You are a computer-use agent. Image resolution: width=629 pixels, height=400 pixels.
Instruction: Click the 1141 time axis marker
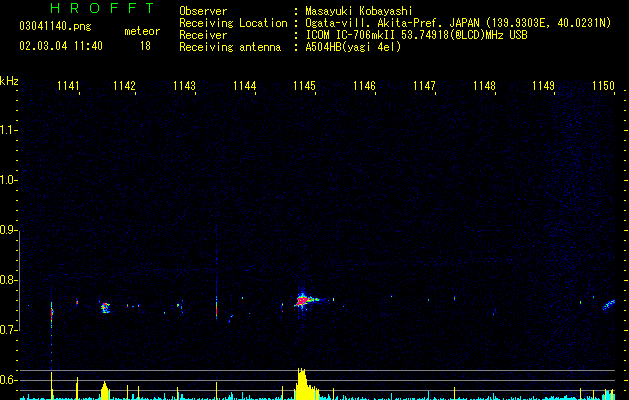tap(68, 86)
